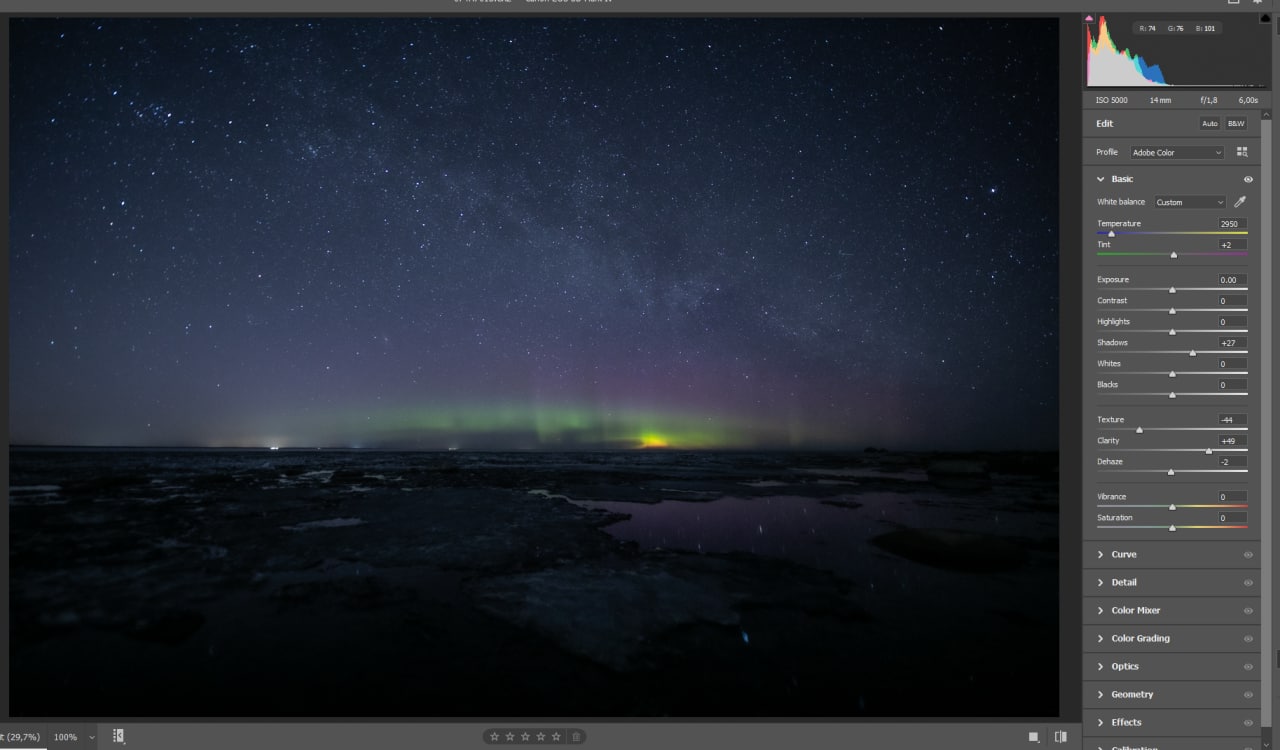
Task: Open the Adobe Color profile dropdown
Action: point(1176,153)
